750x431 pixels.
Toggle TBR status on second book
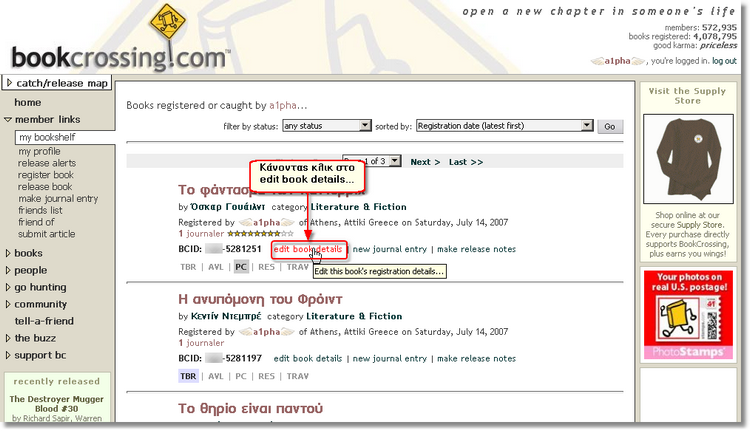[188, 376]
